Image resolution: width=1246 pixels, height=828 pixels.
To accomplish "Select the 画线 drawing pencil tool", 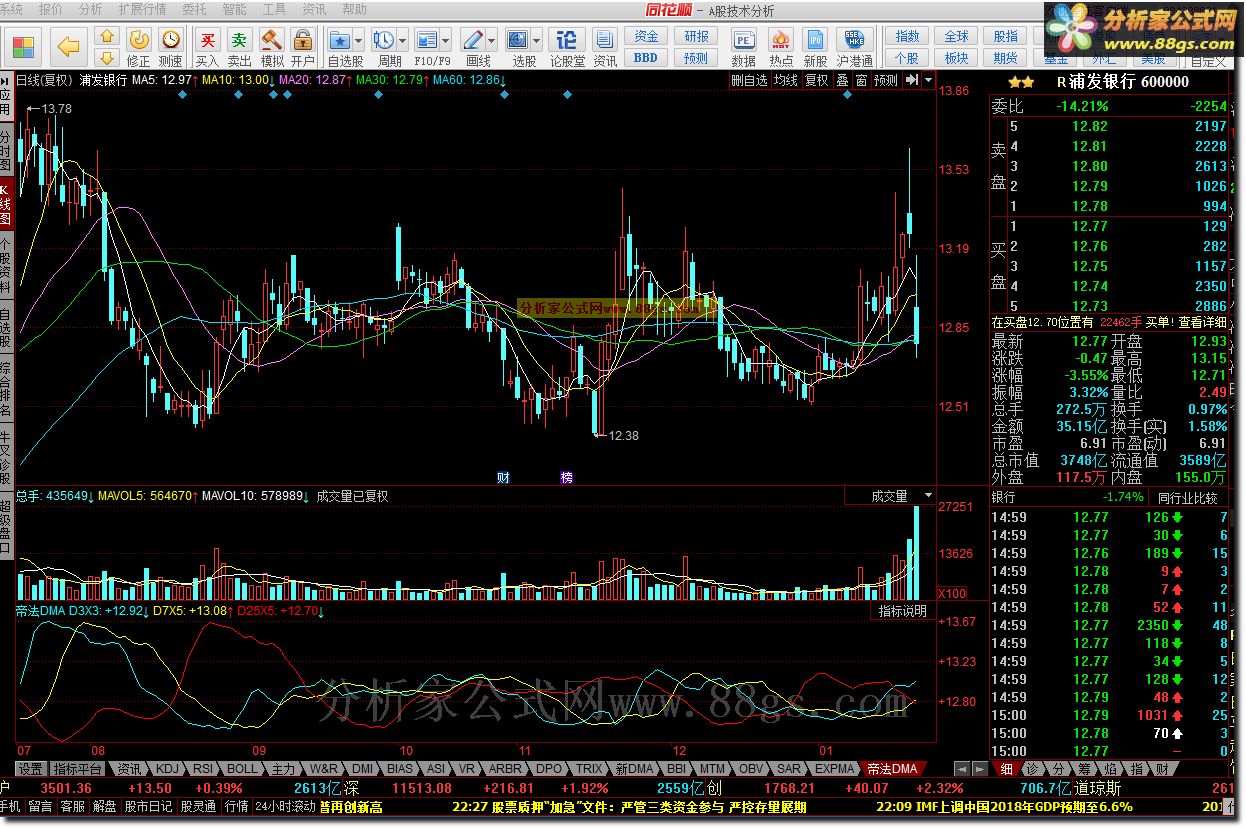I will click(473, 40).
